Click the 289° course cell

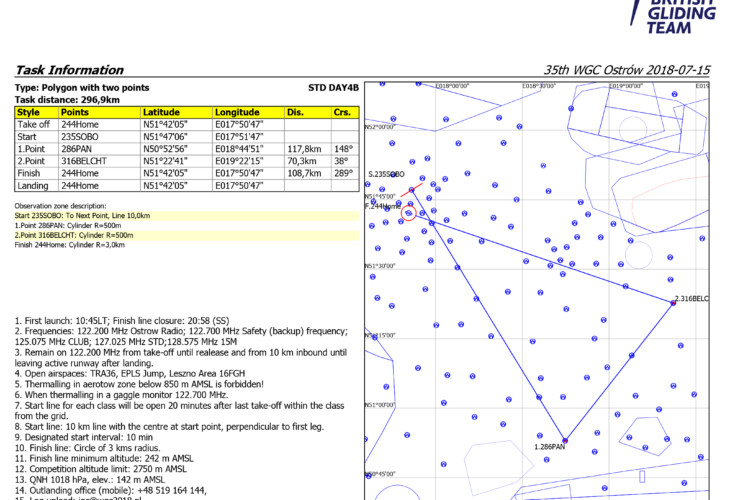click(x=344, y=173)
